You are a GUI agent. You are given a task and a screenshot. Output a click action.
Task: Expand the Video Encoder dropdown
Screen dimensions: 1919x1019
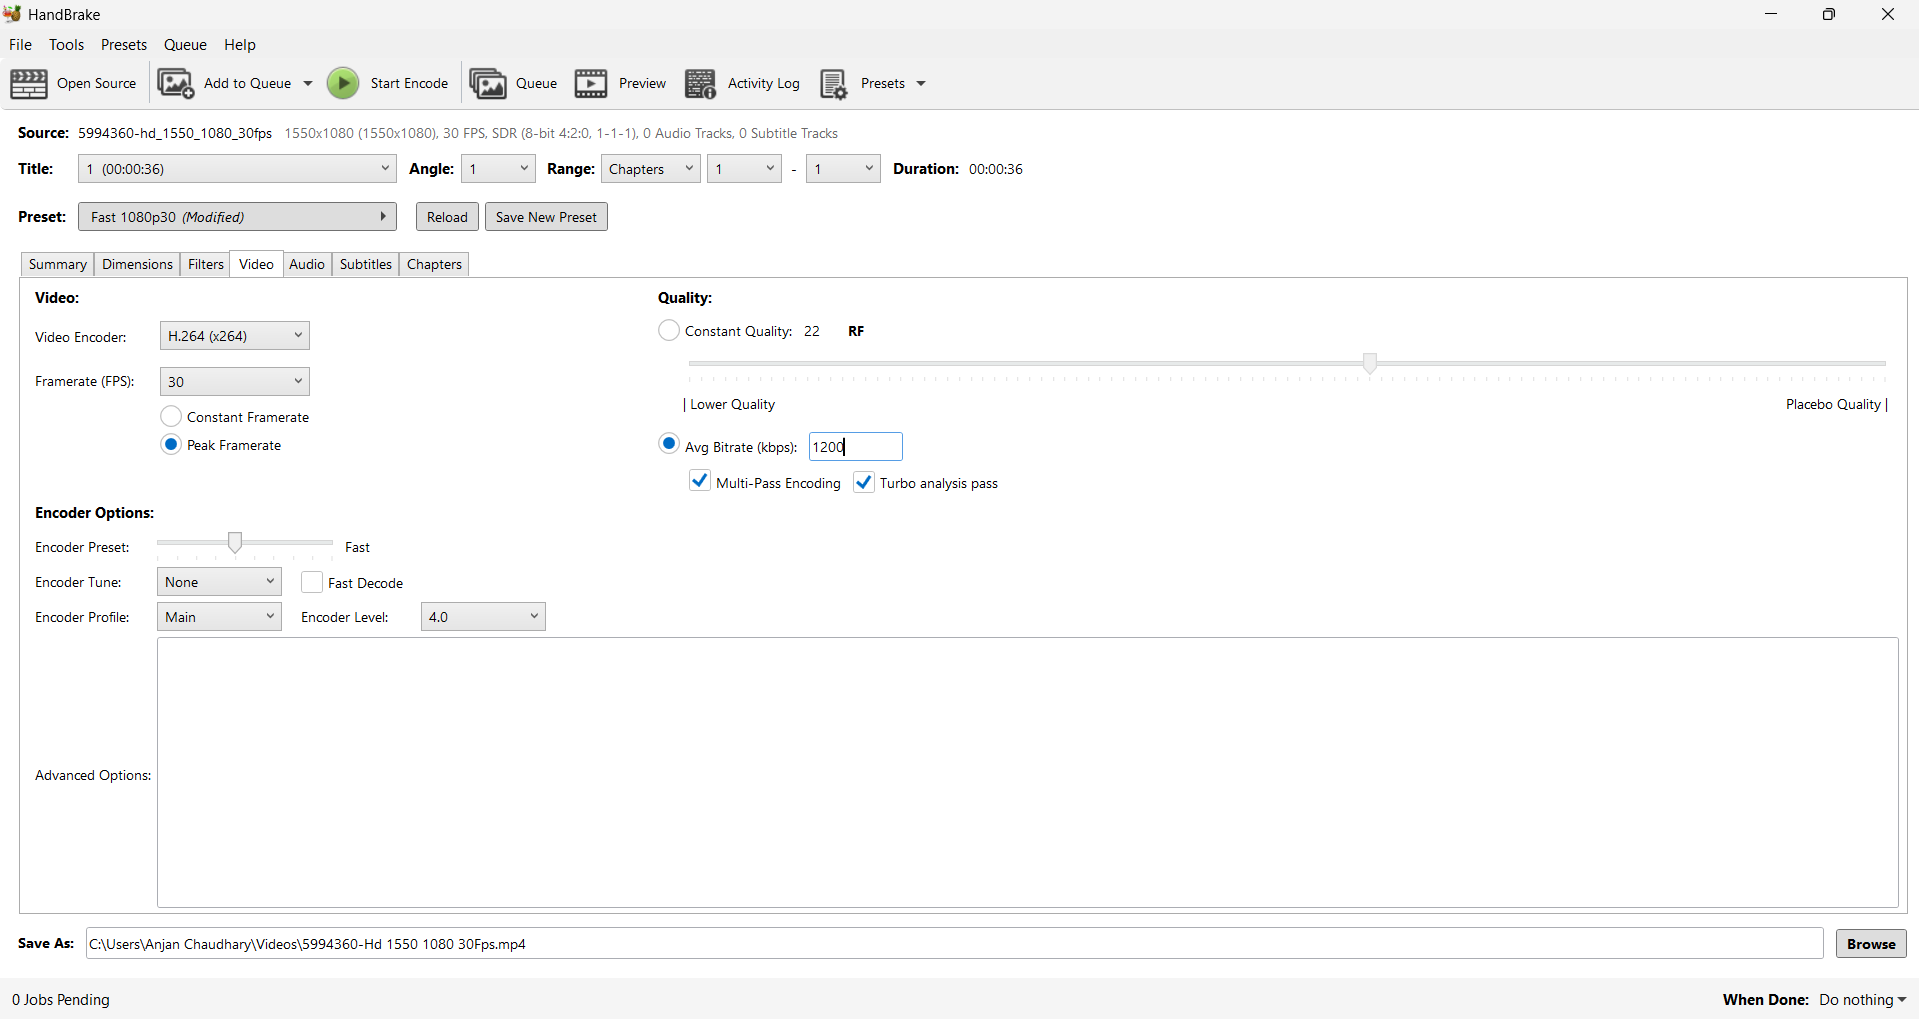point(235,336)
